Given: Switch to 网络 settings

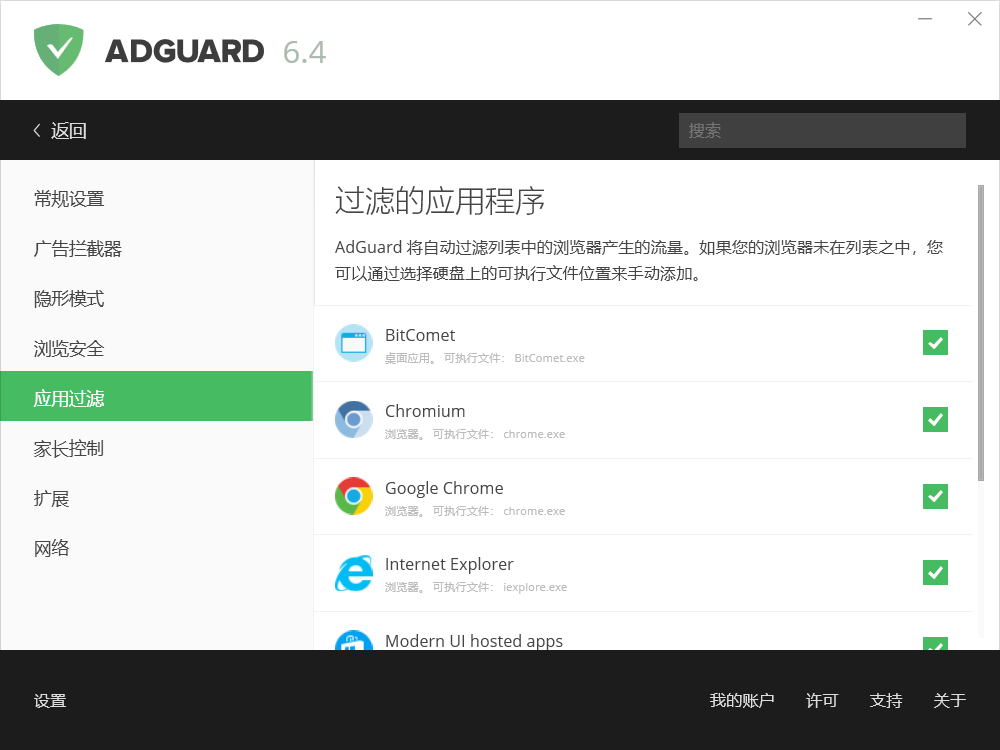Looking at the screenshot, I should coord(157,548).
